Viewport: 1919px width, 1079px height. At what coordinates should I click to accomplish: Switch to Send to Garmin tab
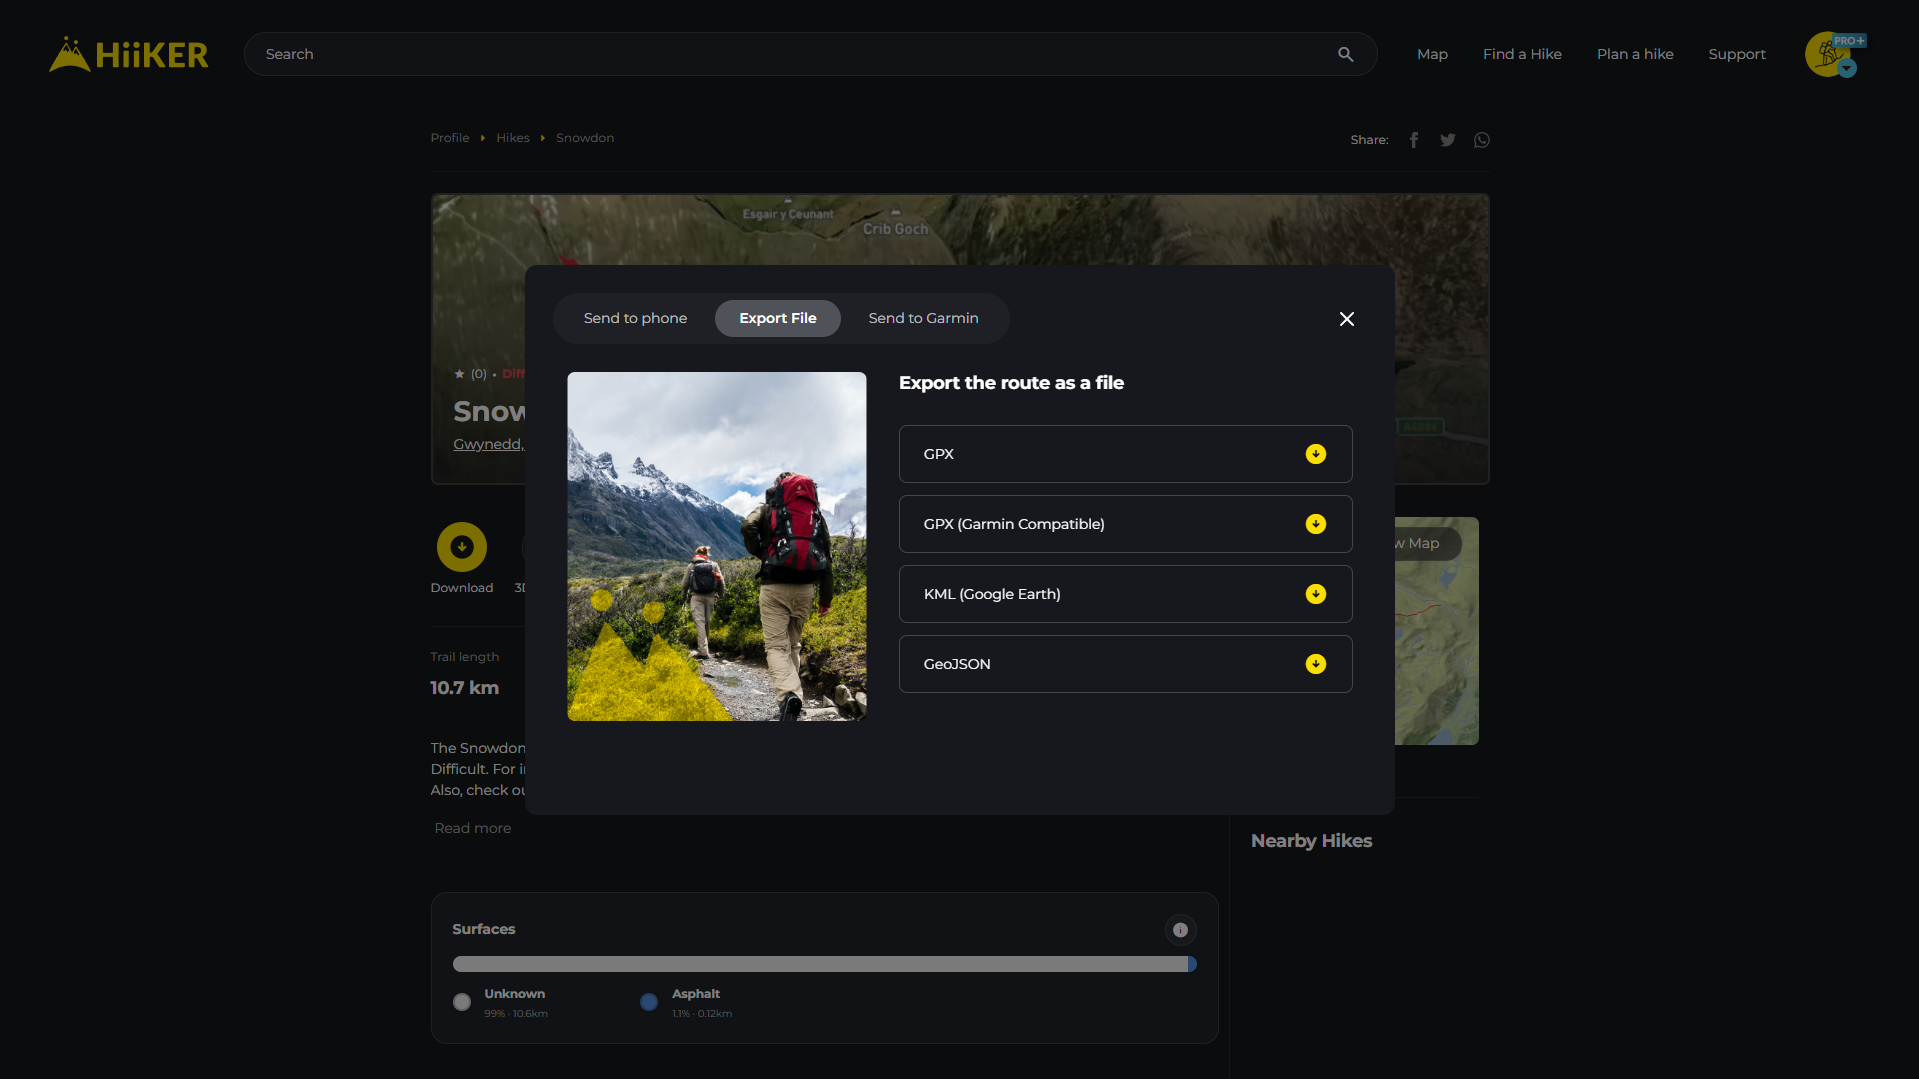923,318
